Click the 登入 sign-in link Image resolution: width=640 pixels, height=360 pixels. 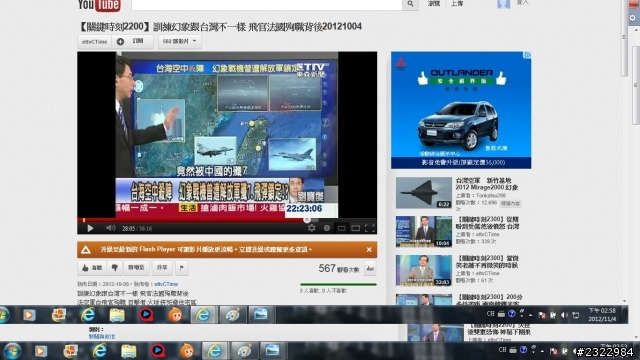click(x=522, y=2)
